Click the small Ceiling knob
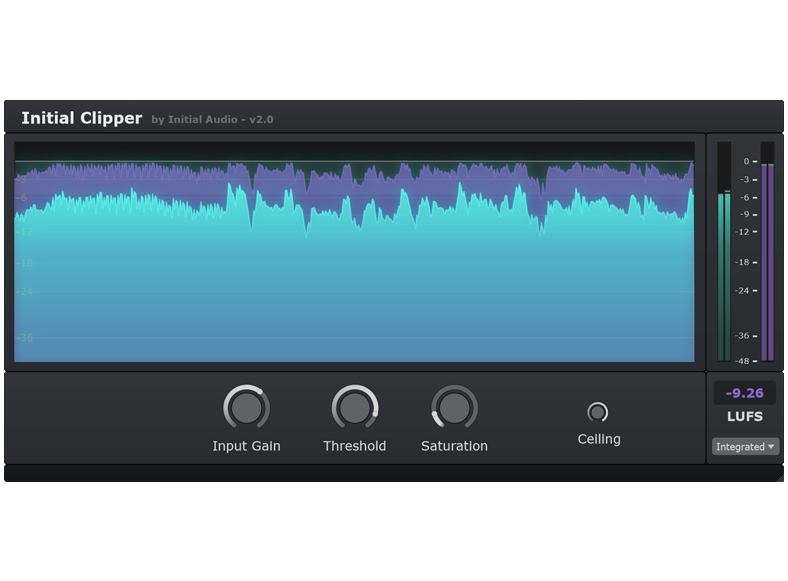 [x=598, y=412]
